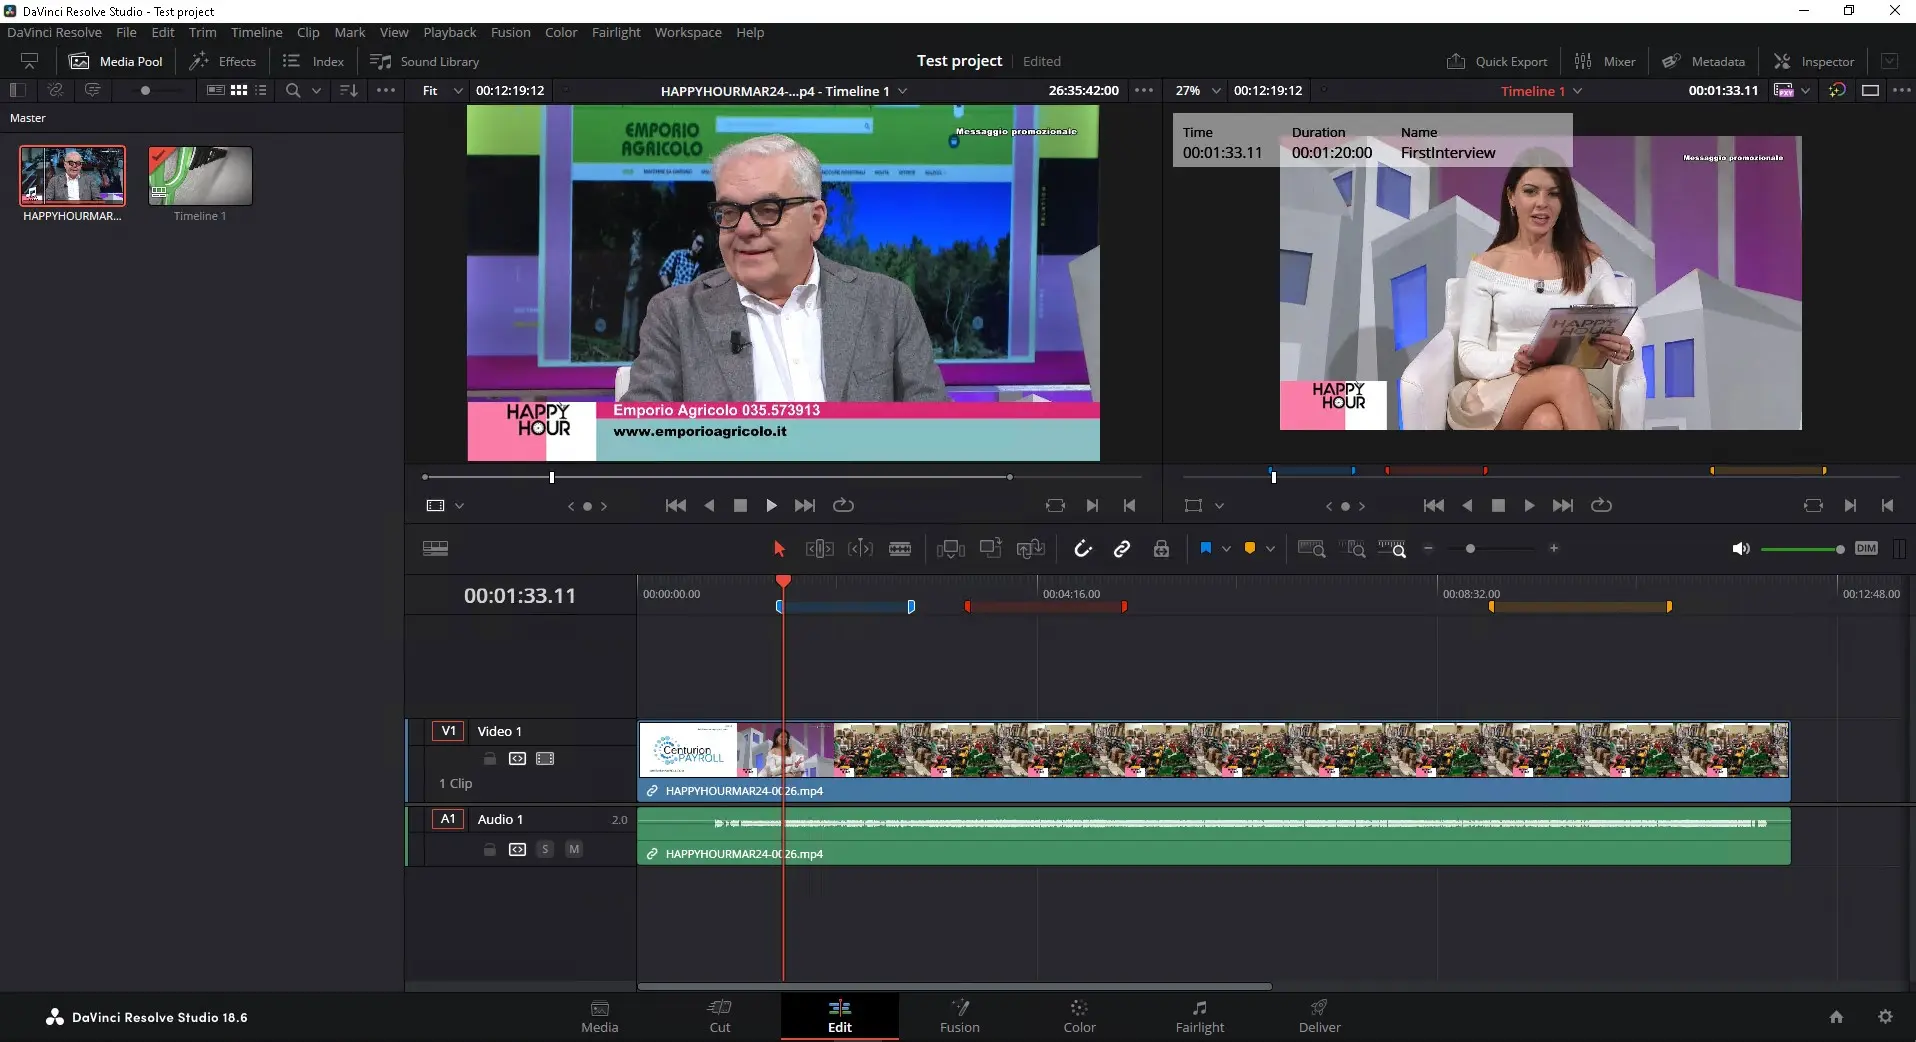Adjust the green audio volume slider
Viewport: 1916px width, 1042px height.
point(1800,549)
